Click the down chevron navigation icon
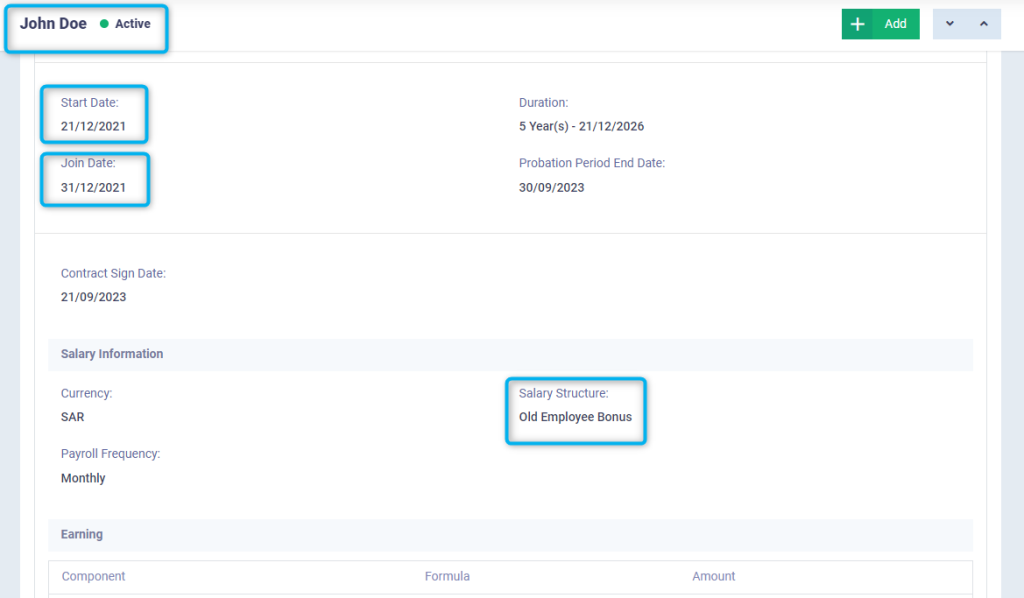This screenshot has width=1024, height=598. (x=951, y=23)
